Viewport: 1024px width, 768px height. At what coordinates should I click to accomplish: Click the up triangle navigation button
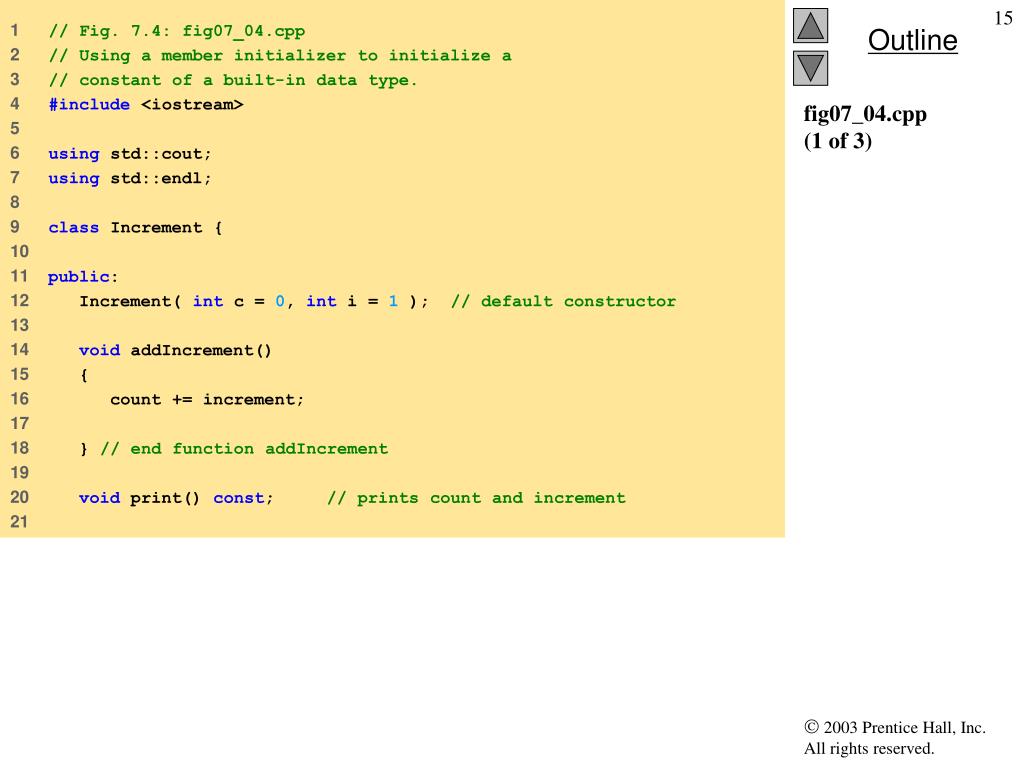(810, 25)
